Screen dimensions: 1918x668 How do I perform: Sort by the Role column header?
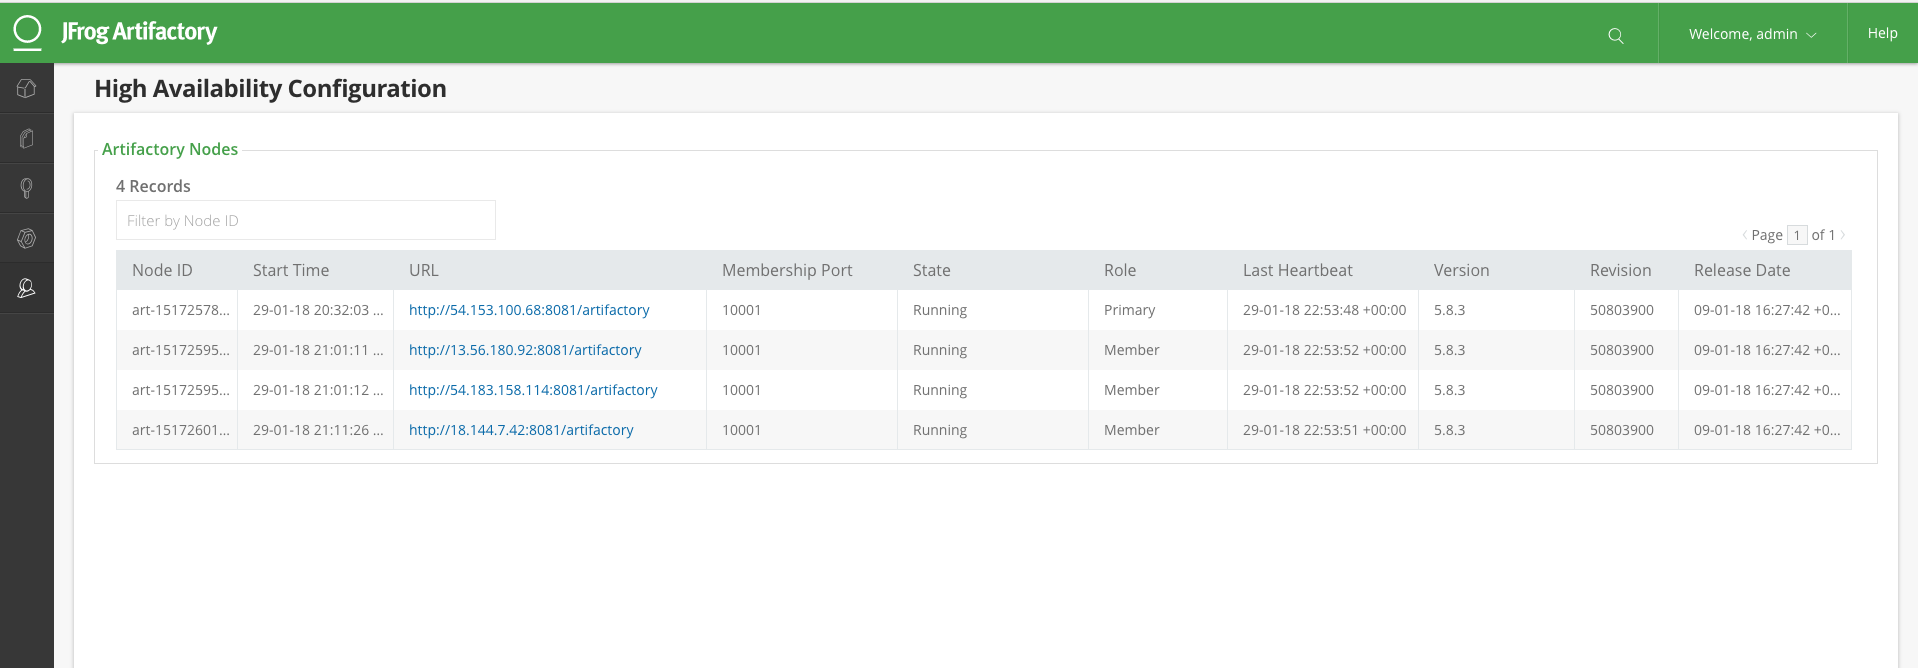pos(1119,270)
